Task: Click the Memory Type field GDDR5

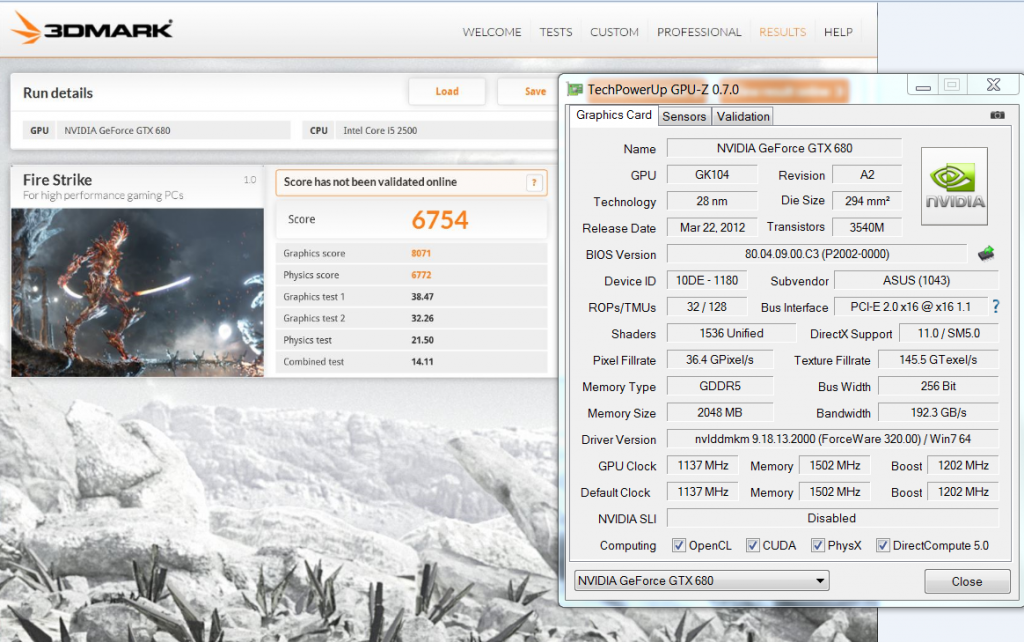Action: coord(720,386)
